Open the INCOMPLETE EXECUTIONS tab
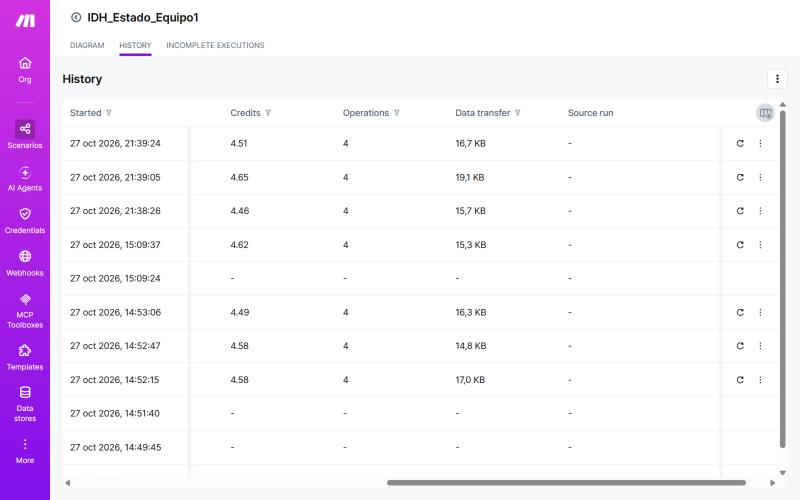Image resolution: width=800 pixels, height=500 pixels. (x=215, y=45)
